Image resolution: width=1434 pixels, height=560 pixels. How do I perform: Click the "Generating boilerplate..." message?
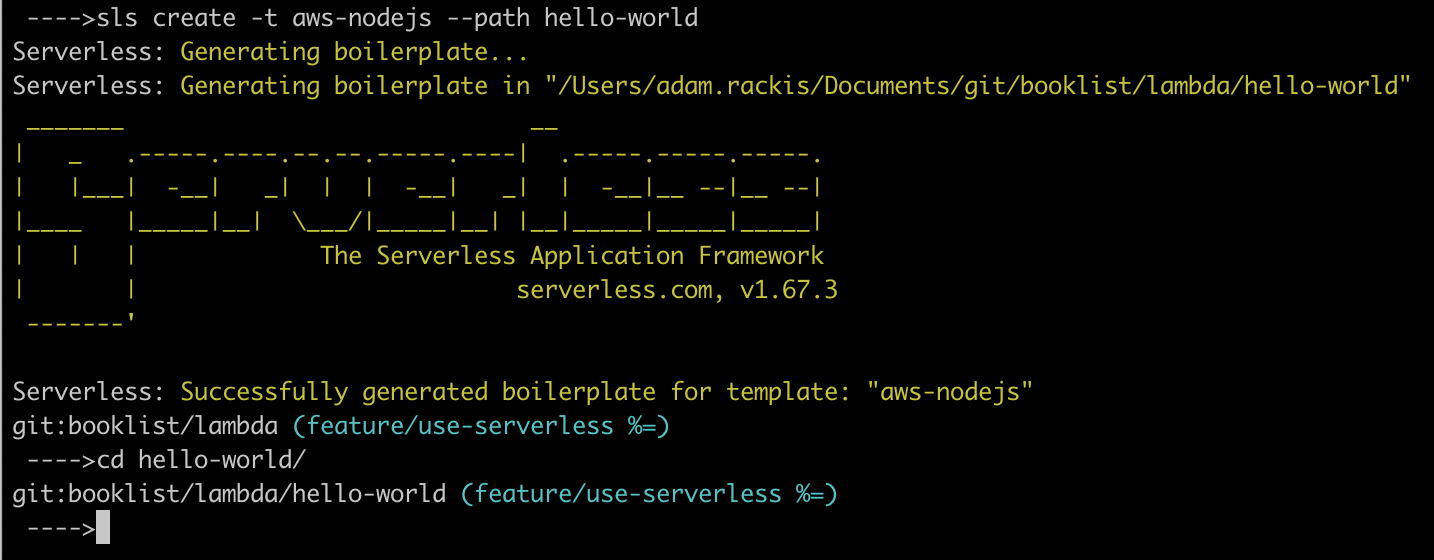coord(354,52)
